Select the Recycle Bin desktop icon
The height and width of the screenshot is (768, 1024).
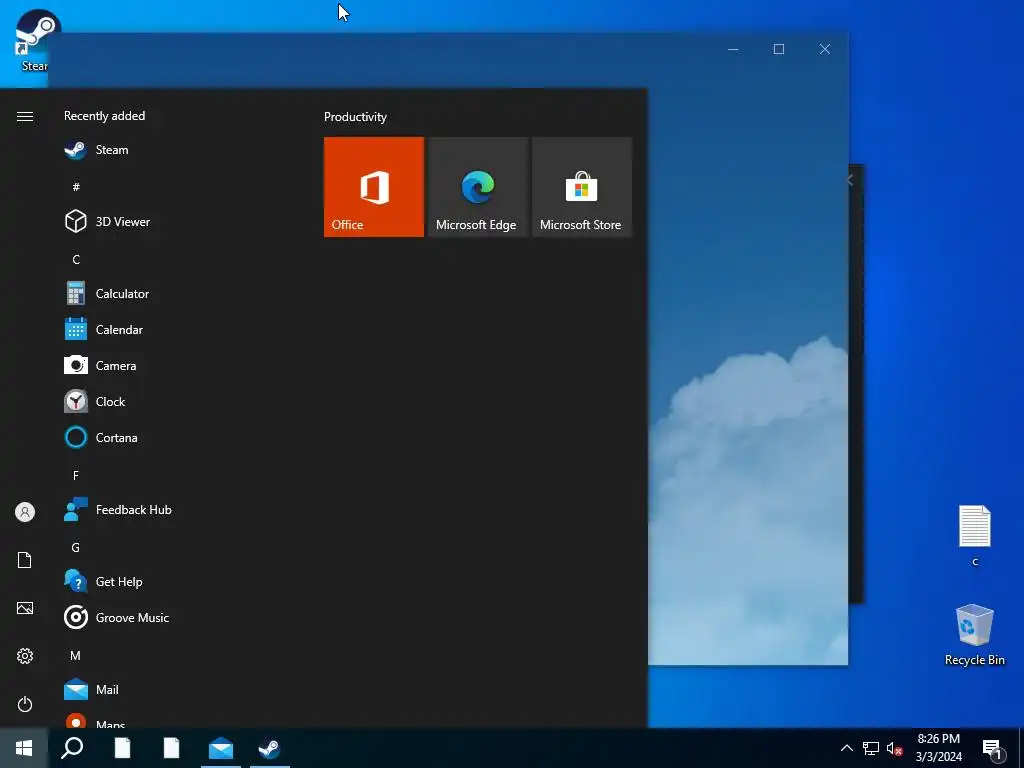point(974,635)
